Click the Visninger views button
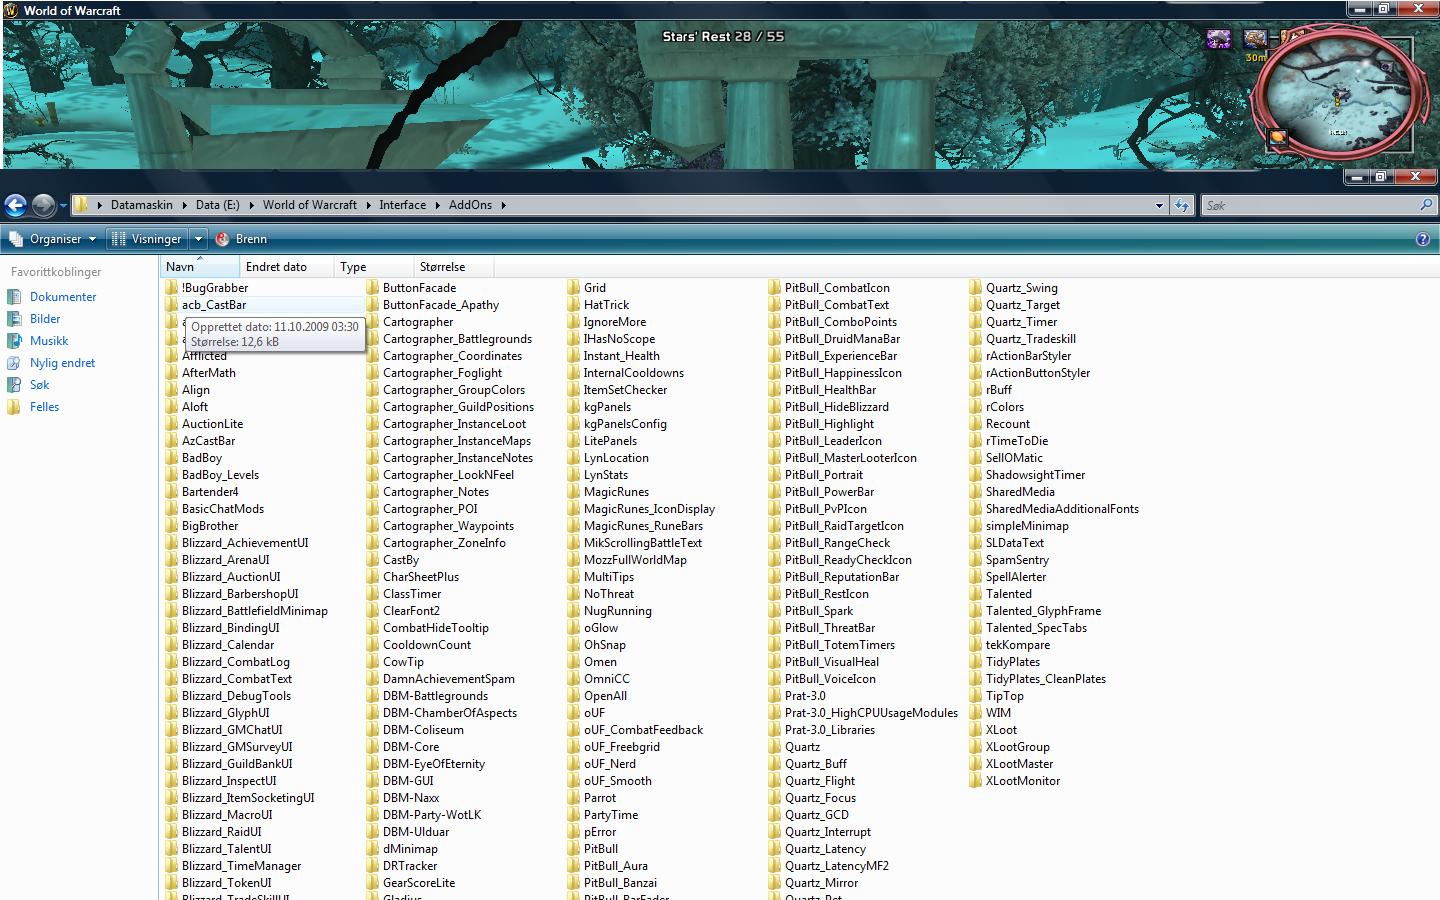This screenshot has height=900, width=1440. click(147, 239)
